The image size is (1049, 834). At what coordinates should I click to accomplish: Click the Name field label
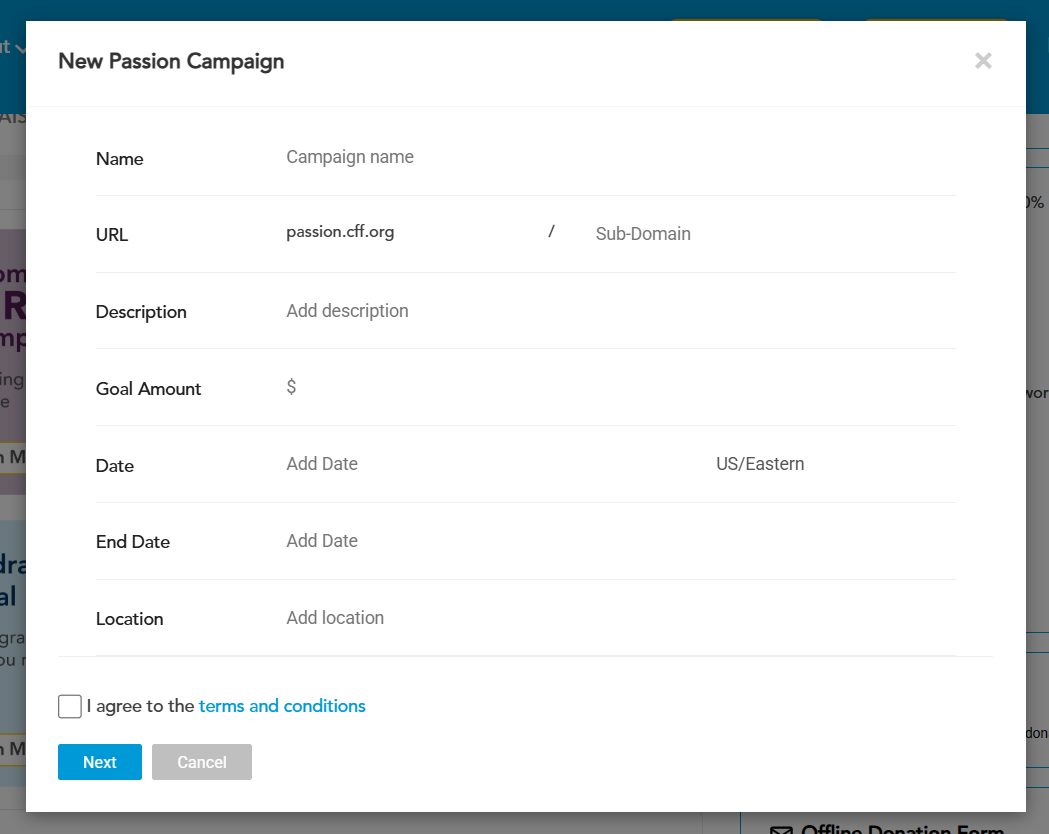point(119,159)
